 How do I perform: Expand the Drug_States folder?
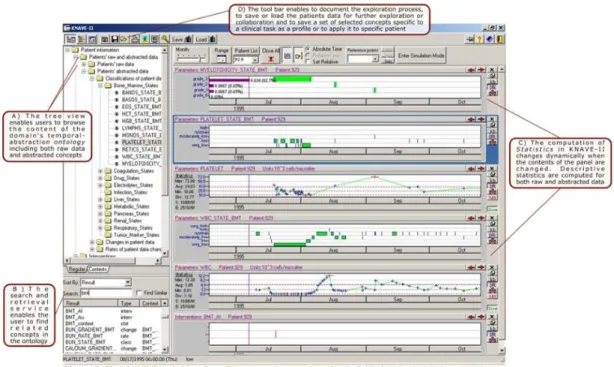point(100,178)
